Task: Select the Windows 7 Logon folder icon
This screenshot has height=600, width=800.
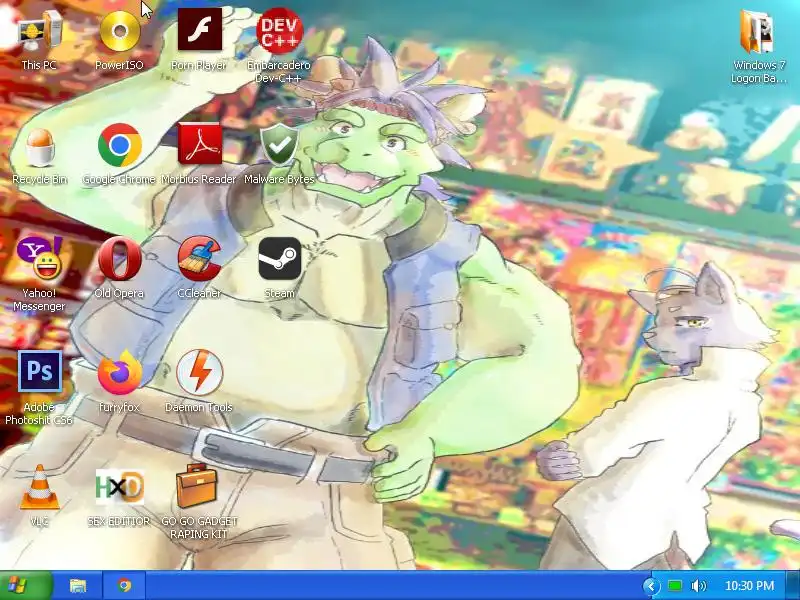Action: (758, 32)
